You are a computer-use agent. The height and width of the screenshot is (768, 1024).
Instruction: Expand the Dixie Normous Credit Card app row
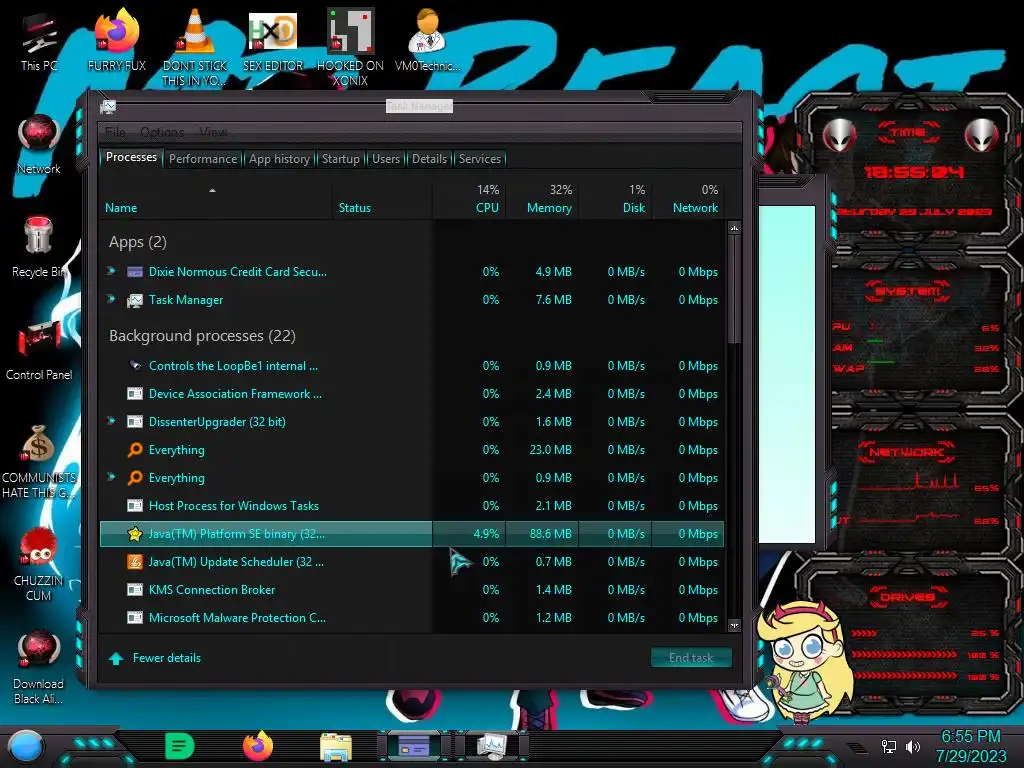click(x=112, y=270)
